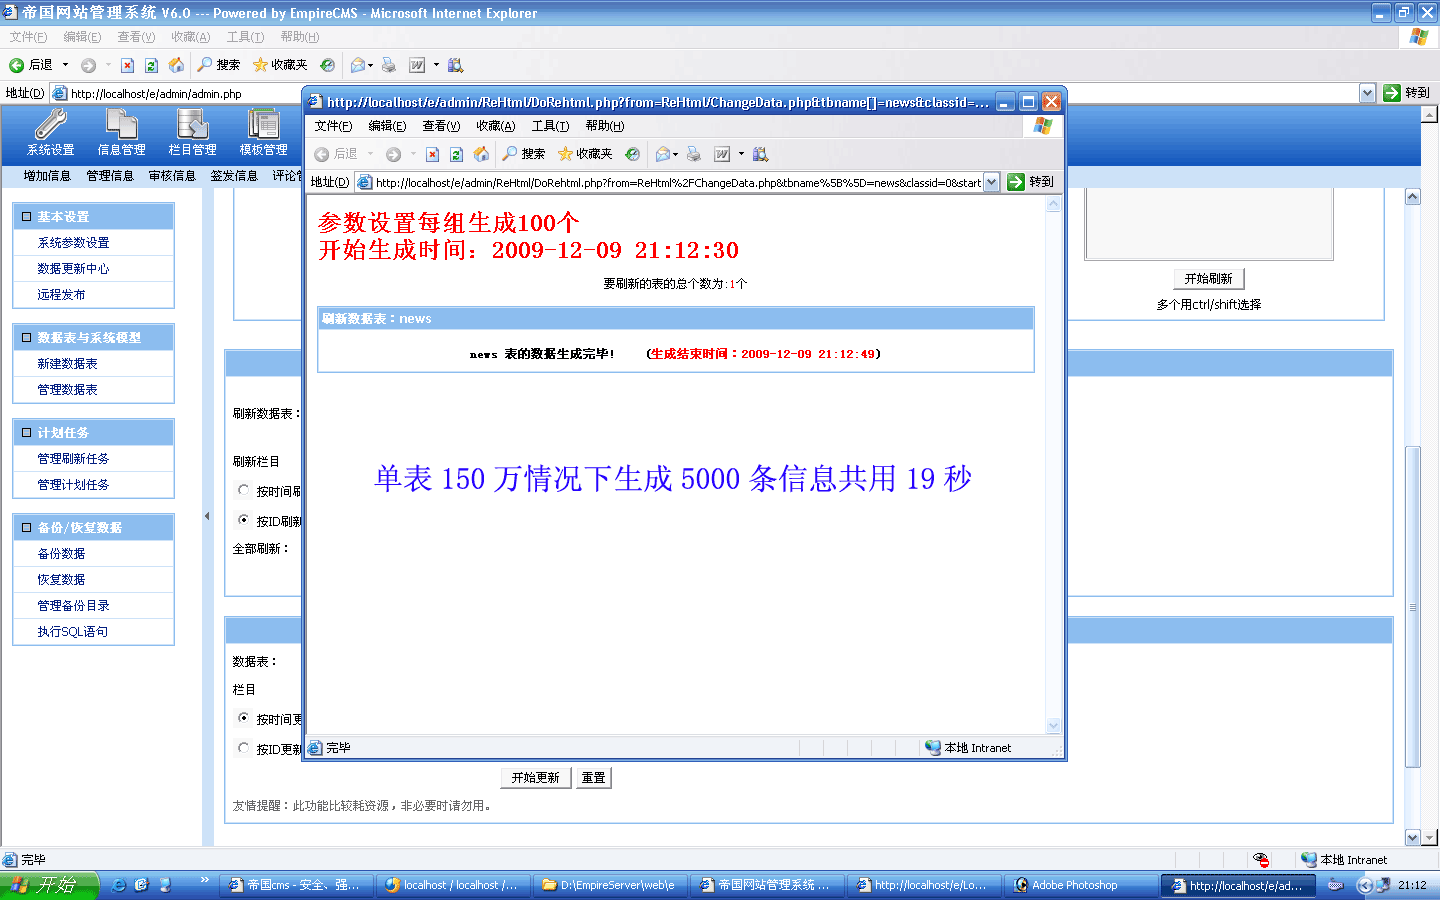The width and height of the screenshot is (1440, 900).
Task: Open the 数据更新中心 link in the sidebar
Action: pos(73,269)
